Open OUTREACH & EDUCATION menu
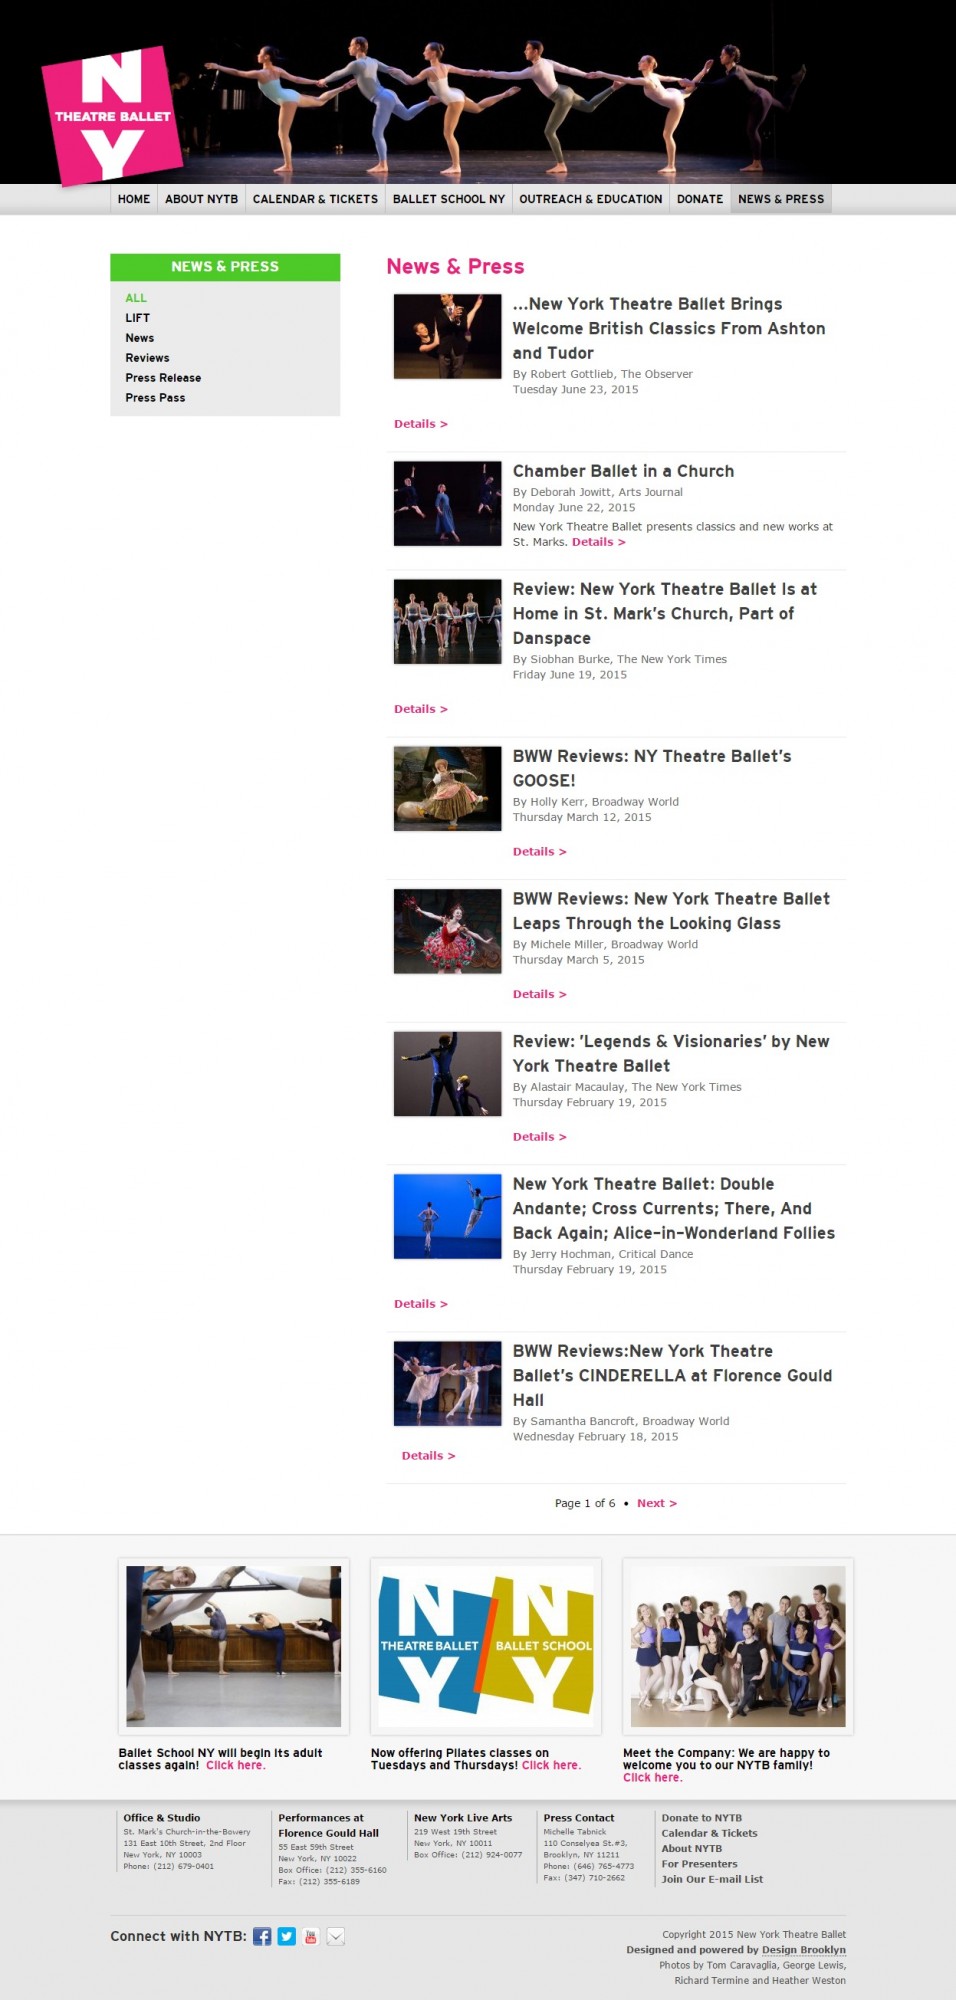This screenshot has height=2000, width=956. pyautogui.click(x=591, y=199)
